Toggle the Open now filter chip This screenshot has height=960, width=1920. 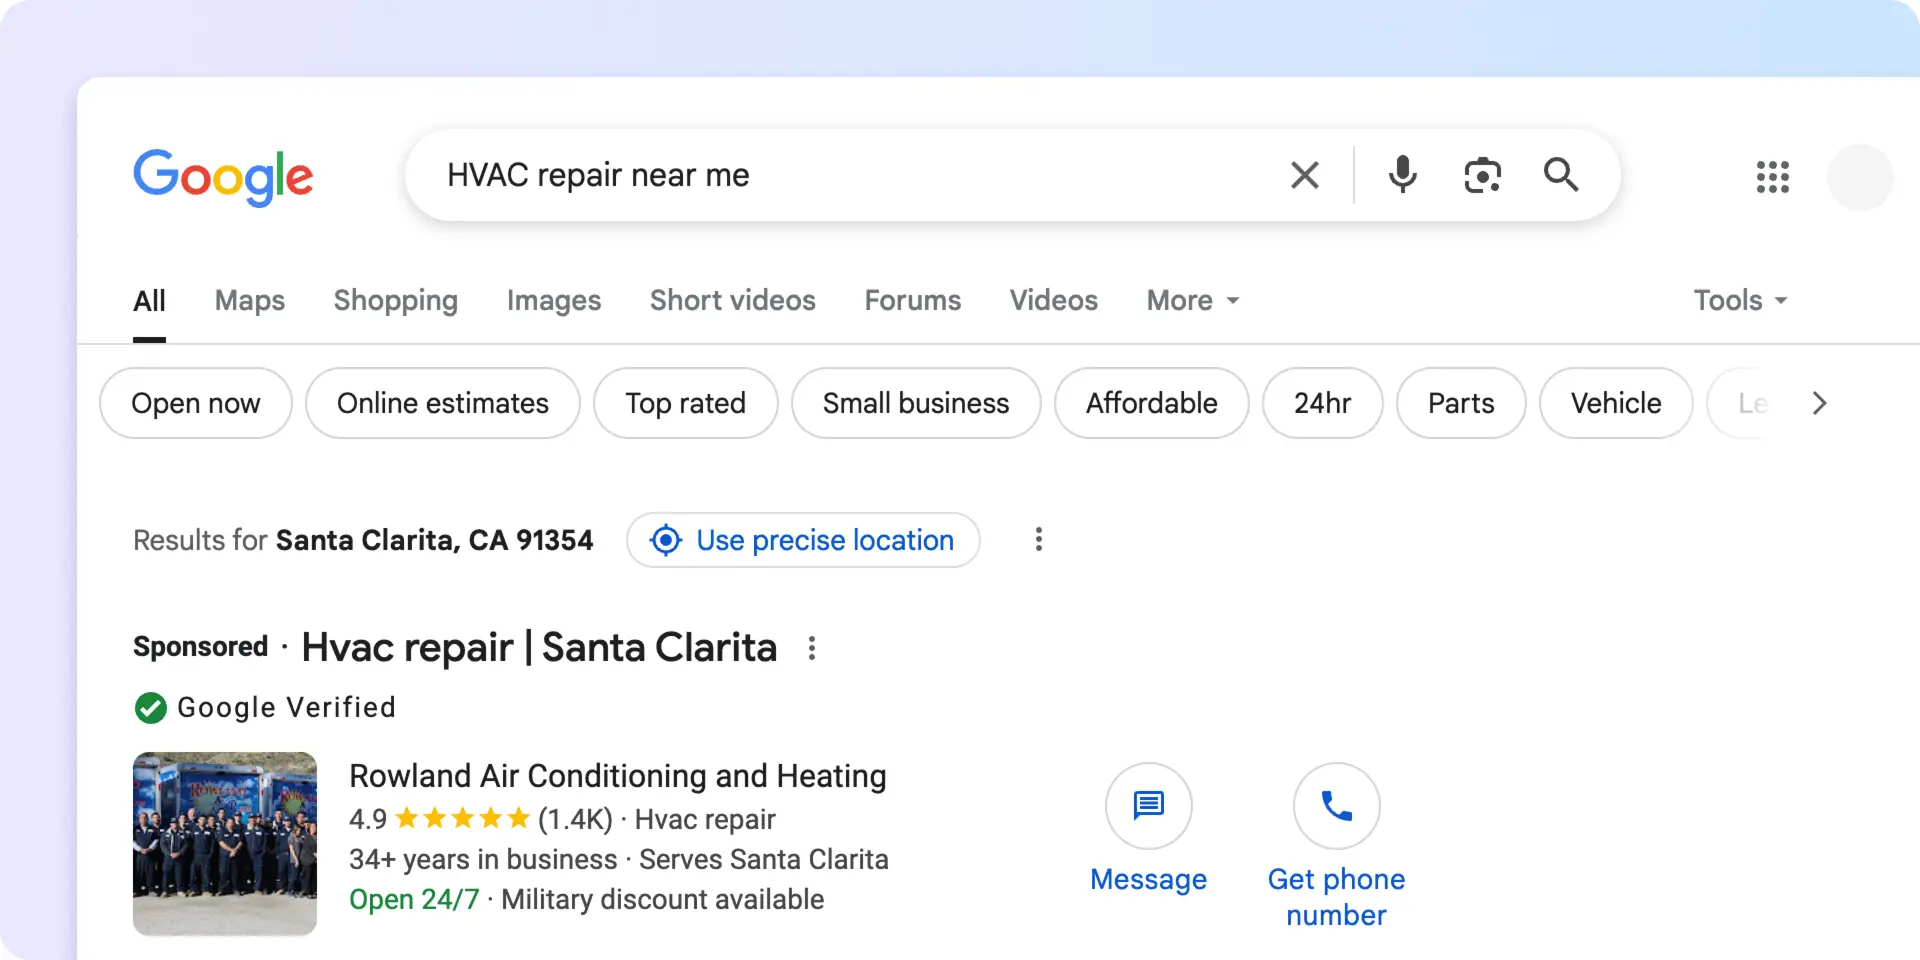pos(196,403)
